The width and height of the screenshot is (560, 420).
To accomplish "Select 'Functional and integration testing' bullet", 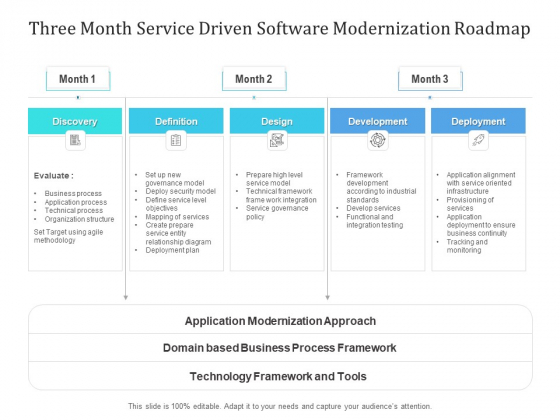I will 375,221.
